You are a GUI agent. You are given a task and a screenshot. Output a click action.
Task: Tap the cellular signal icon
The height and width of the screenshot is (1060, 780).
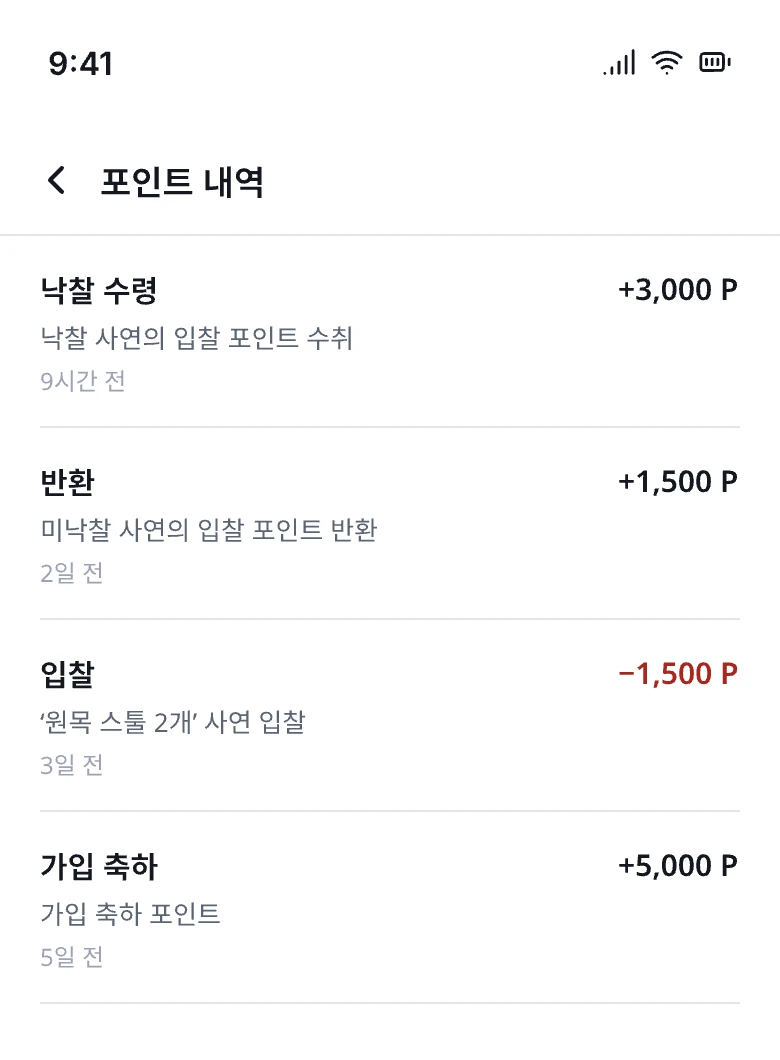619,62
